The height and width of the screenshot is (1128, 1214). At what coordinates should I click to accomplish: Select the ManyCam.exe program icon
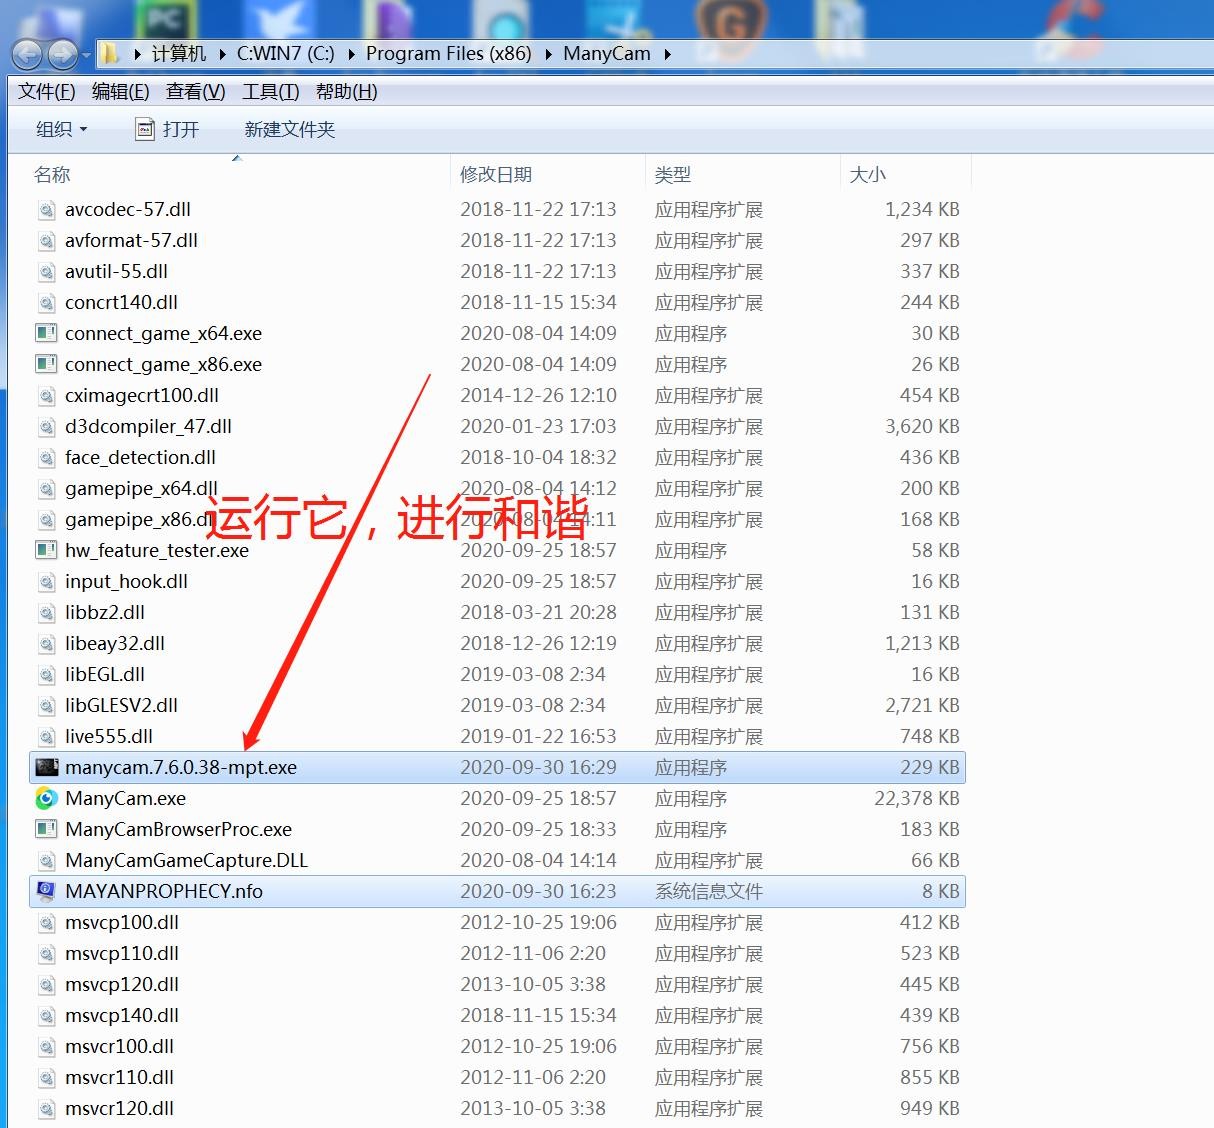pos(46,799)
